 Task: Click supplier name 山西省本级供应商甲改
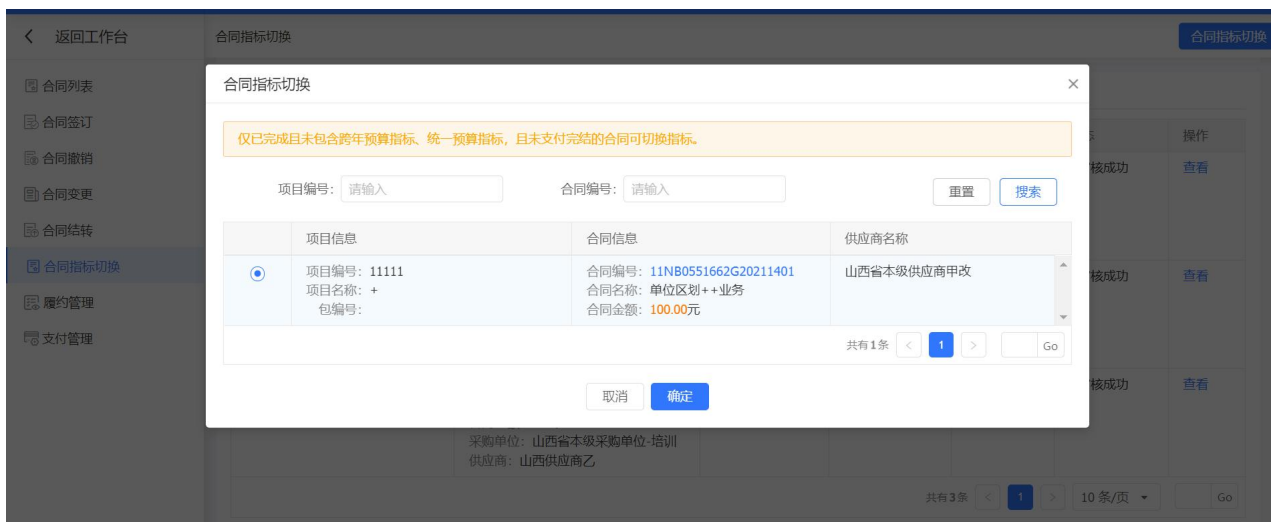point(908,271)
